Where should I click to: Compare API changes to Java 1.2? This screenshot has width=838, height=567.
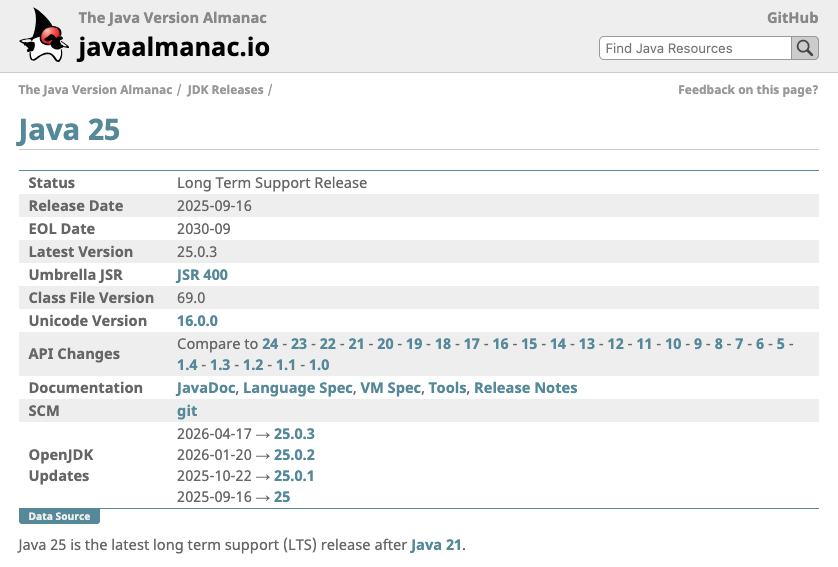pos(253,365)
